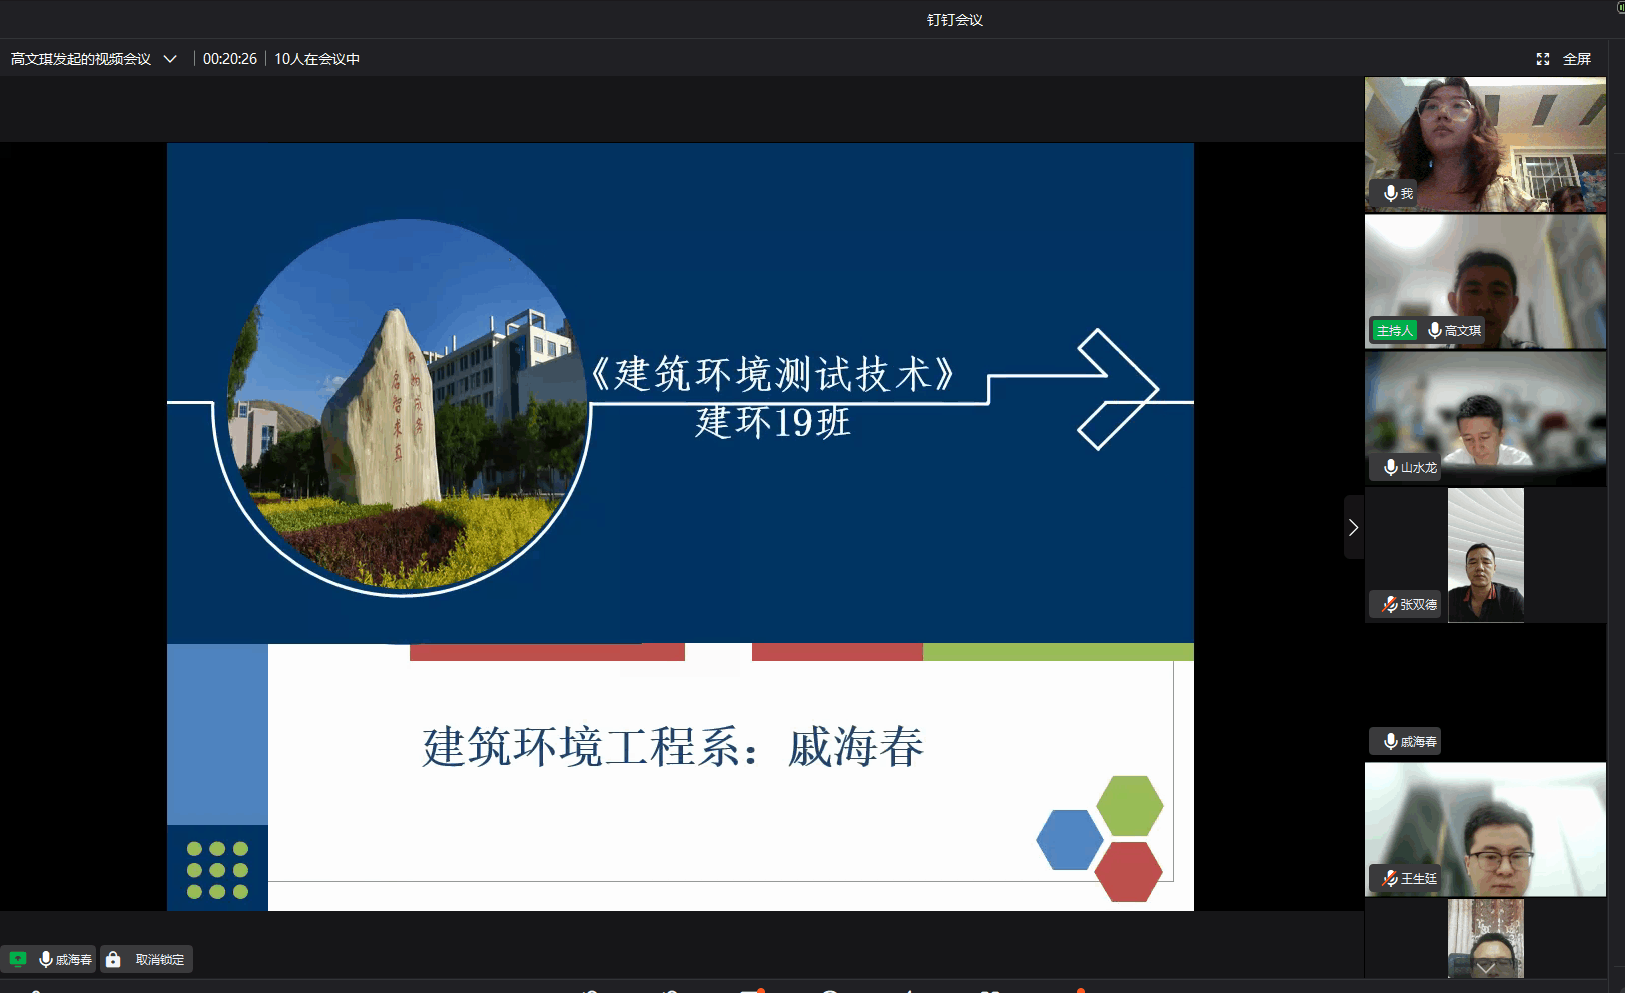Click microphone icon next to 我
The width and height of the screenshot is (1625, 993).
pos(1390,193)
